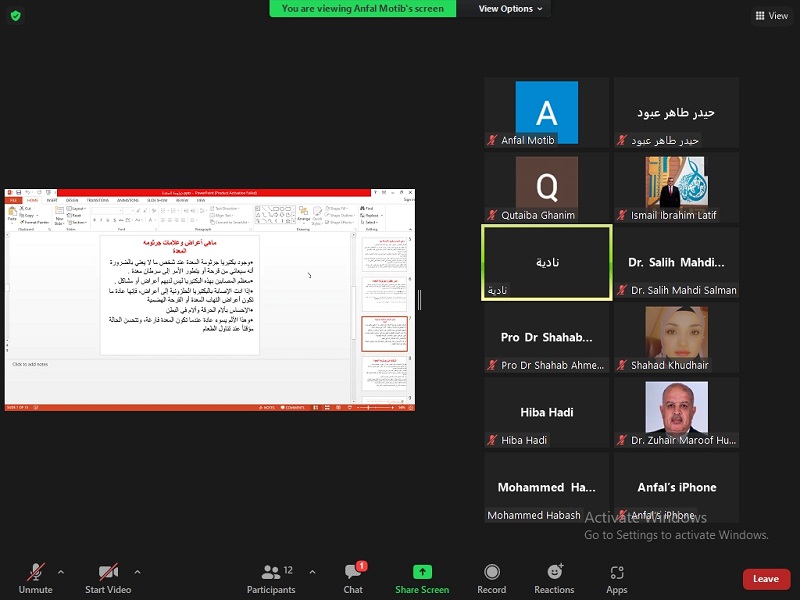The height and width of the screenshot is (600, 800).
Task: Open the Chat panel
Action: point(353,578)
